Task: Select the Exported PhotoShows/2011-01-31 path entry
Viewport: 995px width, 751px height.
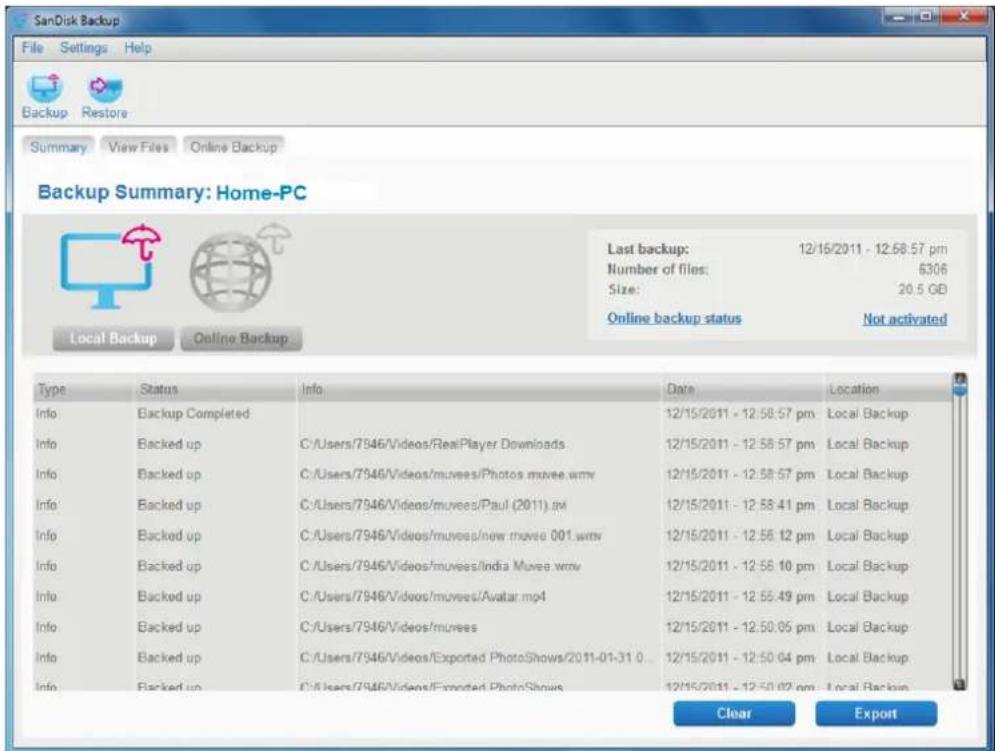Action: click(476, 658)
